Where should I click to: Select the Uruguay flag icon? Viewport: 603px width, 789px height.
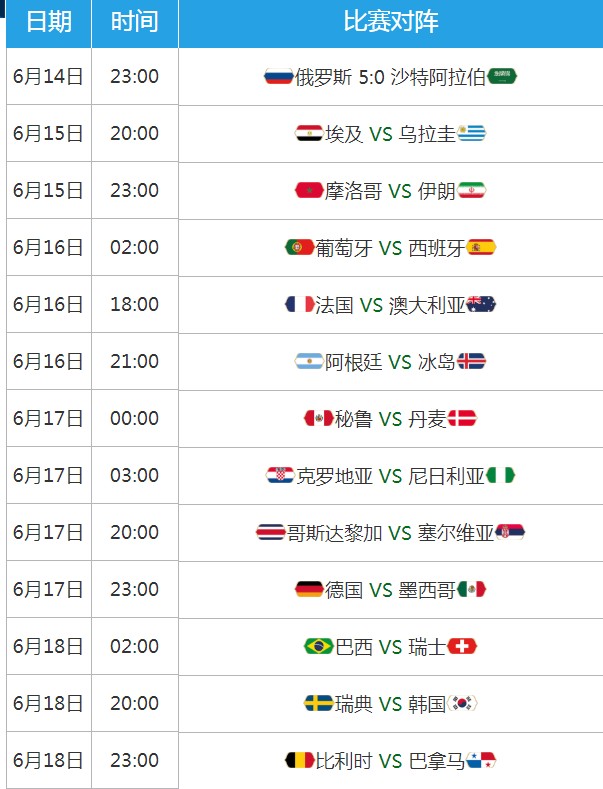coord(472,133)
